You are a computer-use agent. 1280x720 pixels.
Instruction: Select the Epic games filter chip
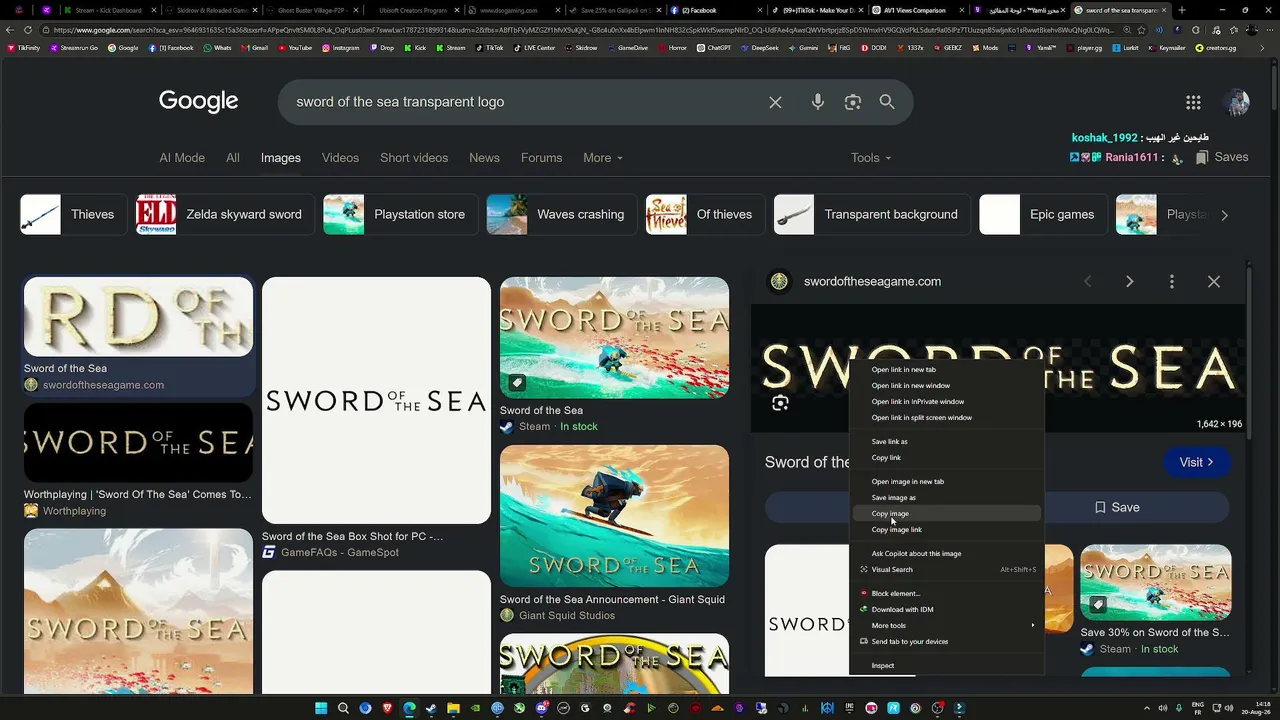[1043, 214]
